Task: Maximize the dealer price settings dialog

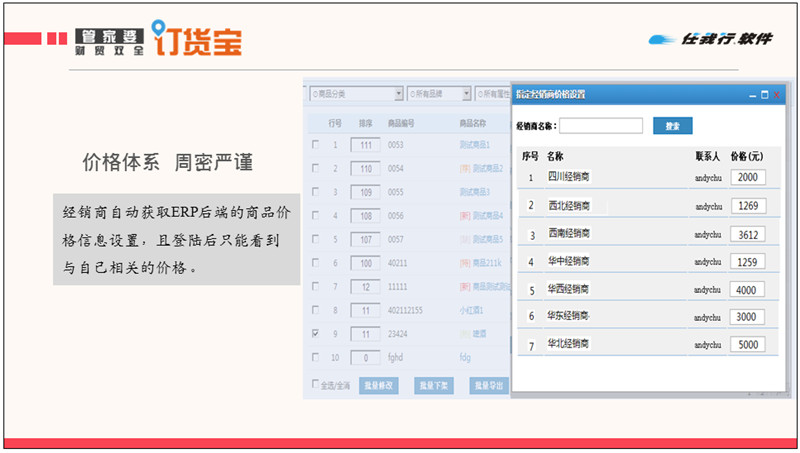Action: tap(765, 94)
